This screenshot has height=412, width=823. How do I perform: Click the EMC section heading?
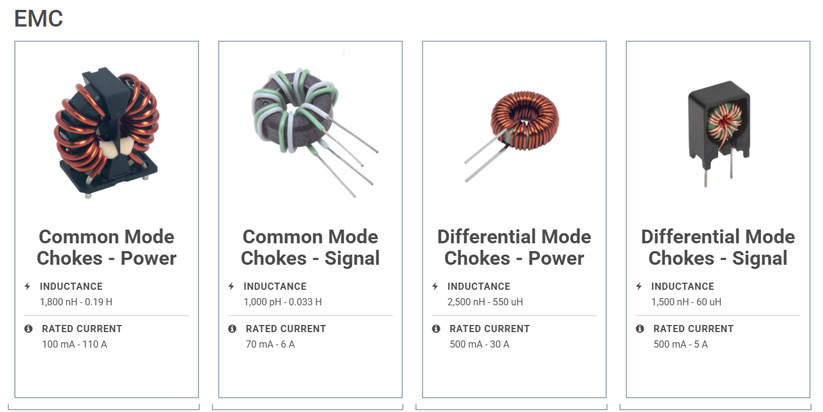click(x=38, y=19)
